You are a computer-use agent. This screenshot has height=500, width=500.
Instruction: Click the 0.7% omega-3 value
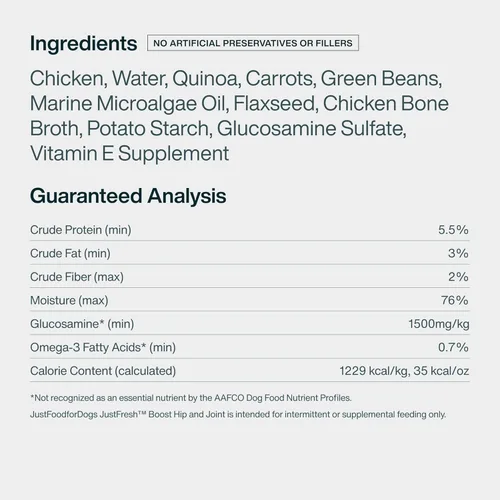click(x=453, y=348)
